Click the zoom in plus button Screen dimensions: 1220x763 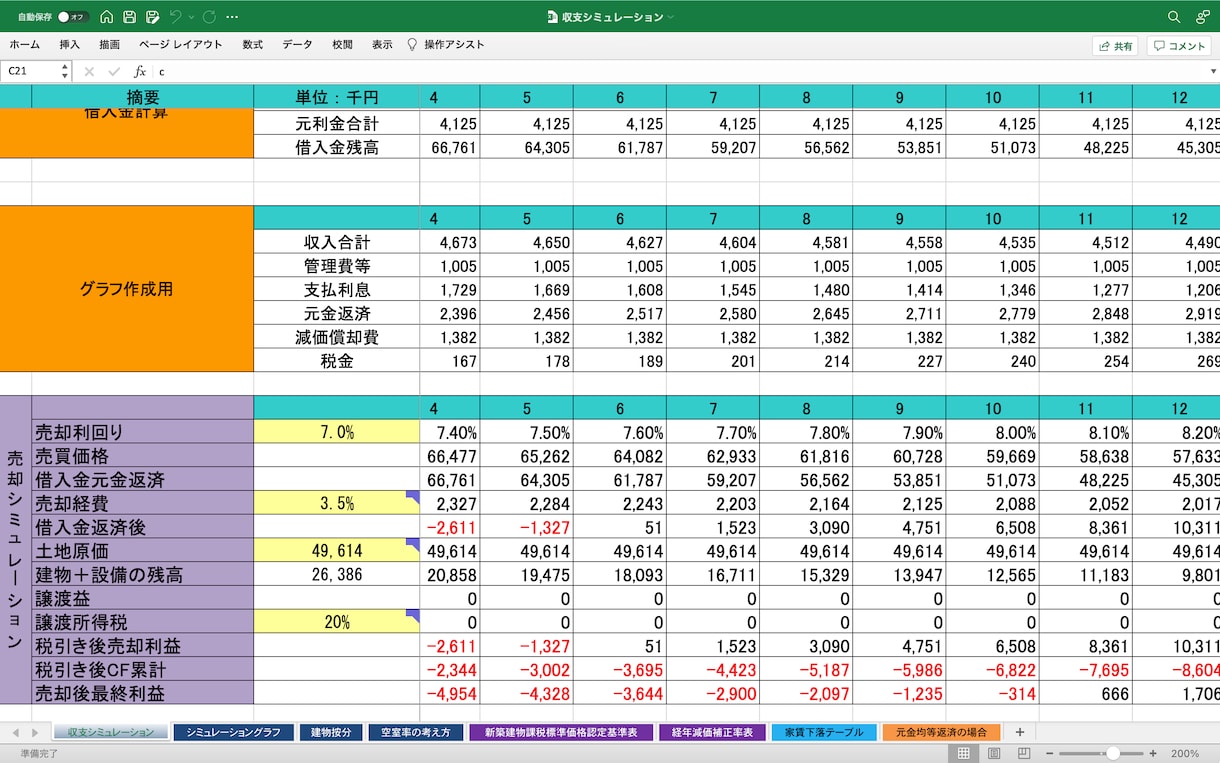[x=1153, y=753]
